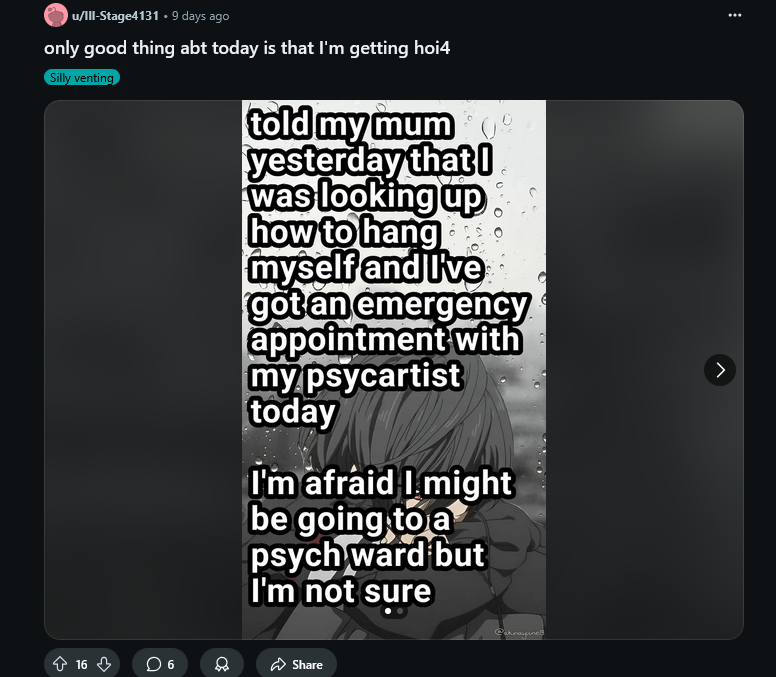Click the Share button label
Image resolution: width=776 pixels, height=677 pixels.
[x=307, y=664]
